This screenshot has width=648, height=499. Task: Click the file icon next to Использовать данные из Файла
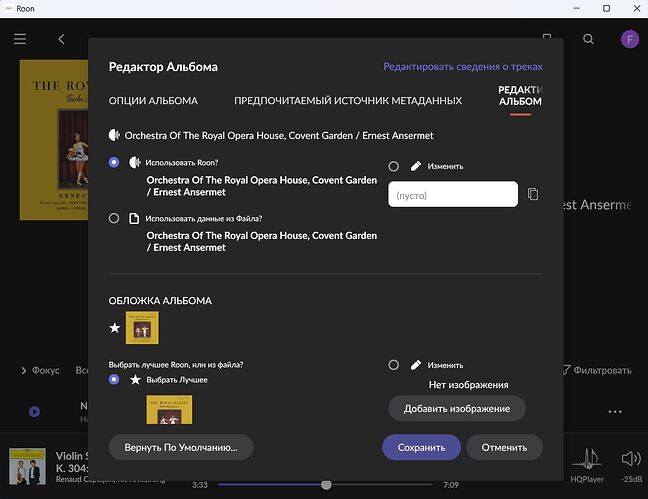click(134, 218)
